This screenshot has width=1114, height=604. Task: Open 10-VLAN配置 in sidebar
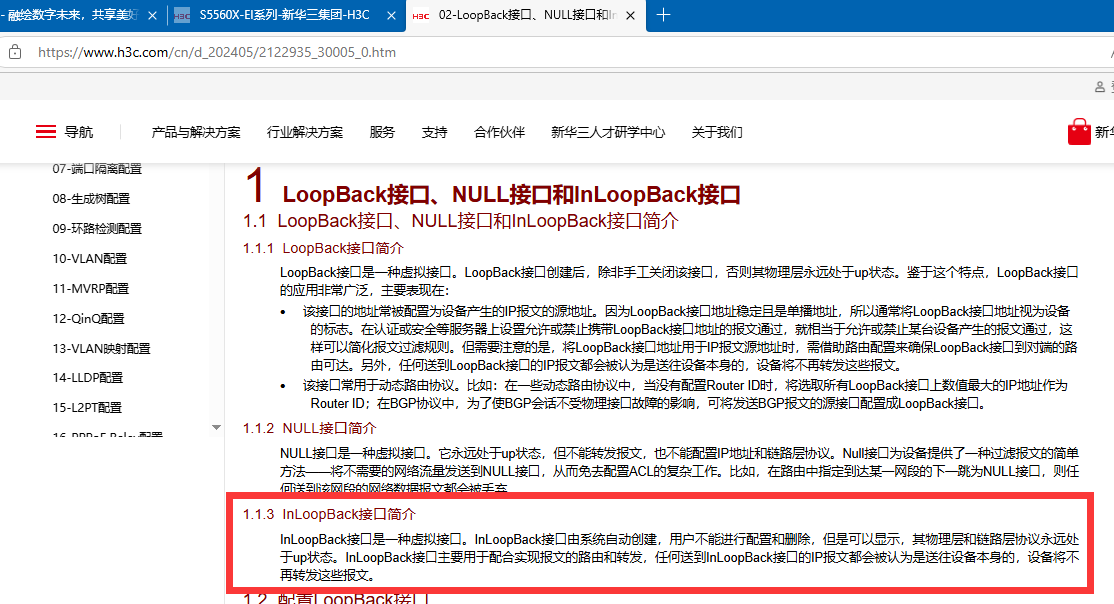90,259
